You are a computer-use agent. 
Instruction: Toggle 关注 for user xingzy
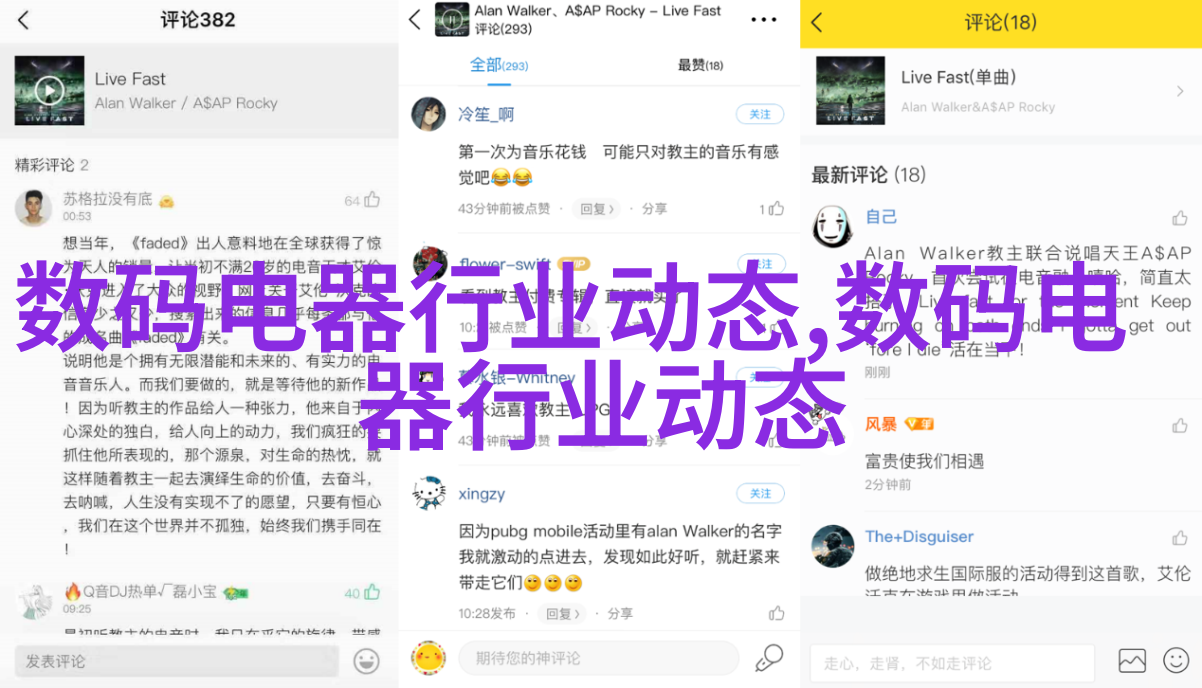point(761,493)
